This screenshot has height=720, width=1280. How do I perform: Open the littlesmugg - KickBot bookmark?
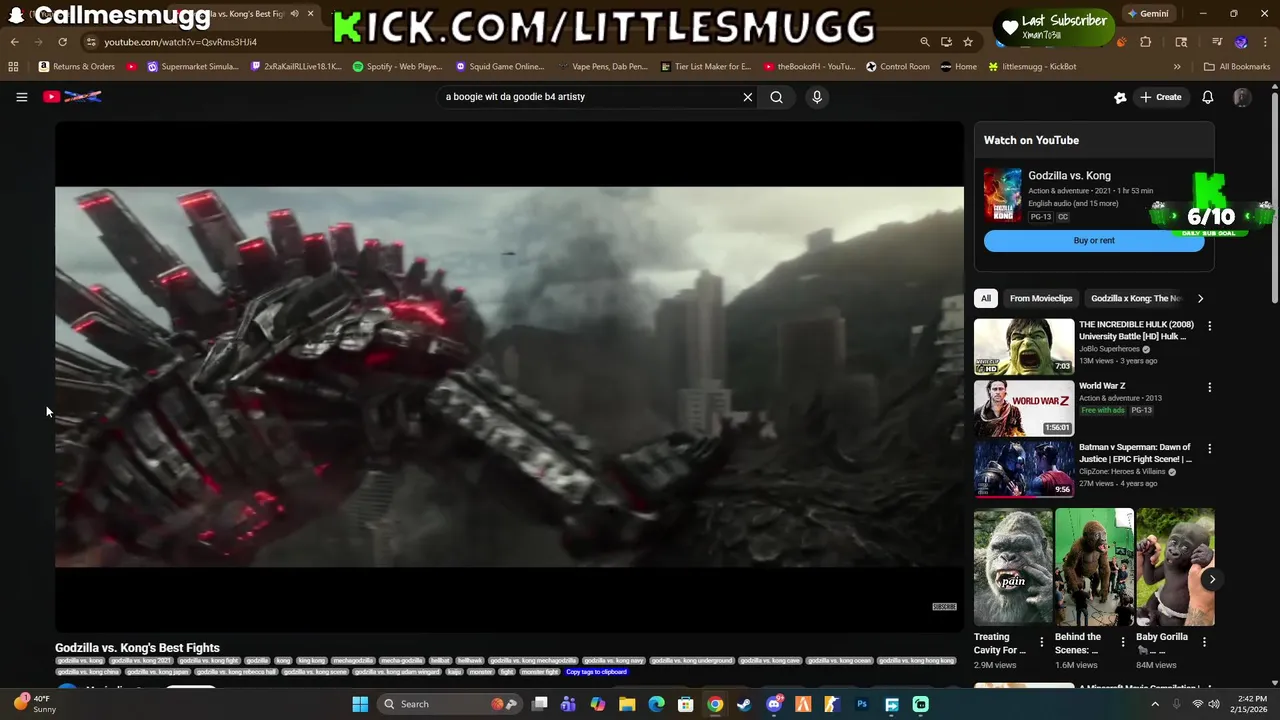[1032, 67]
